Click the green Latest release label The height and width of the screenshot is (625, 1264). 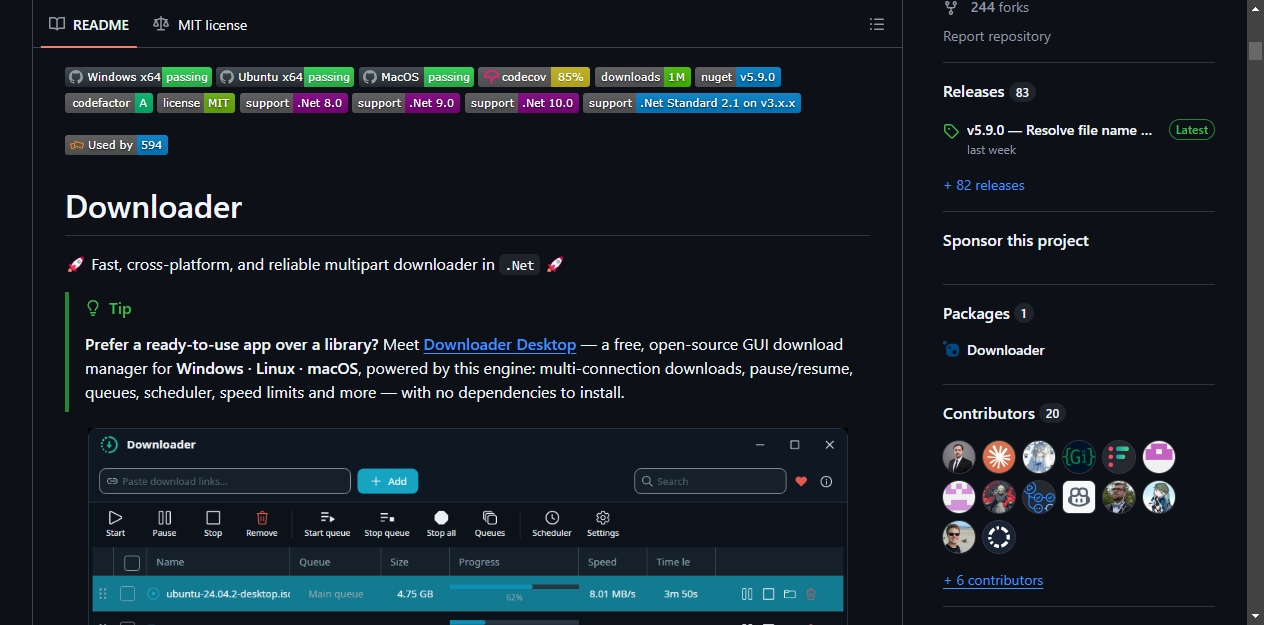coord(1192,130)
